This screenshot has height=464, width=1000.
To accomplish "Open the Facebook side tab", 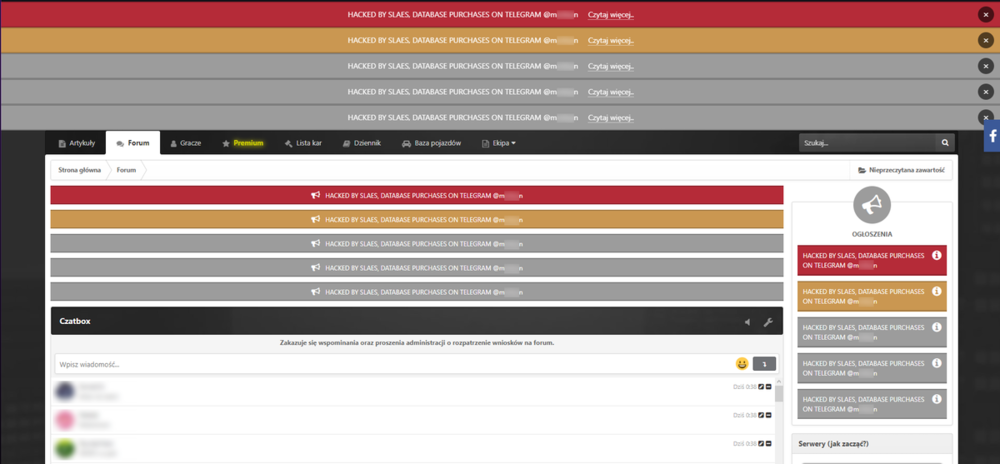I will click(992, 136).
